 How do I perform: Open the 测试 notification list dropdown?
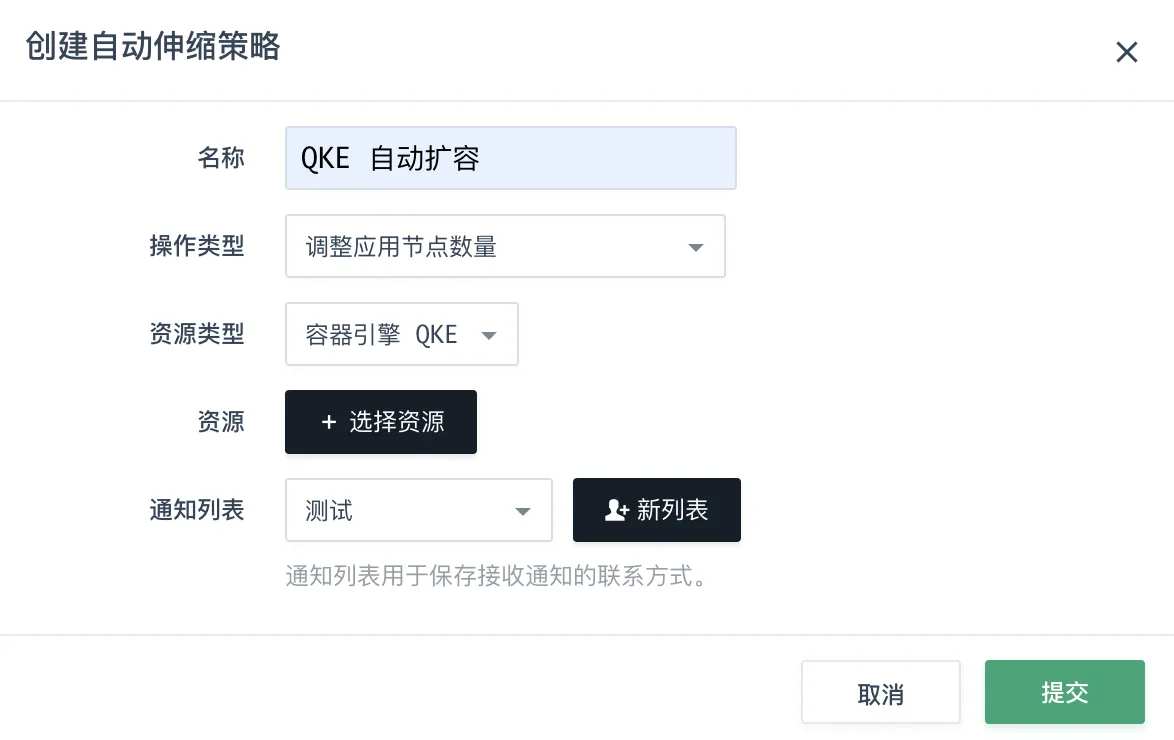pyautogui.click(x=419, y=510)
